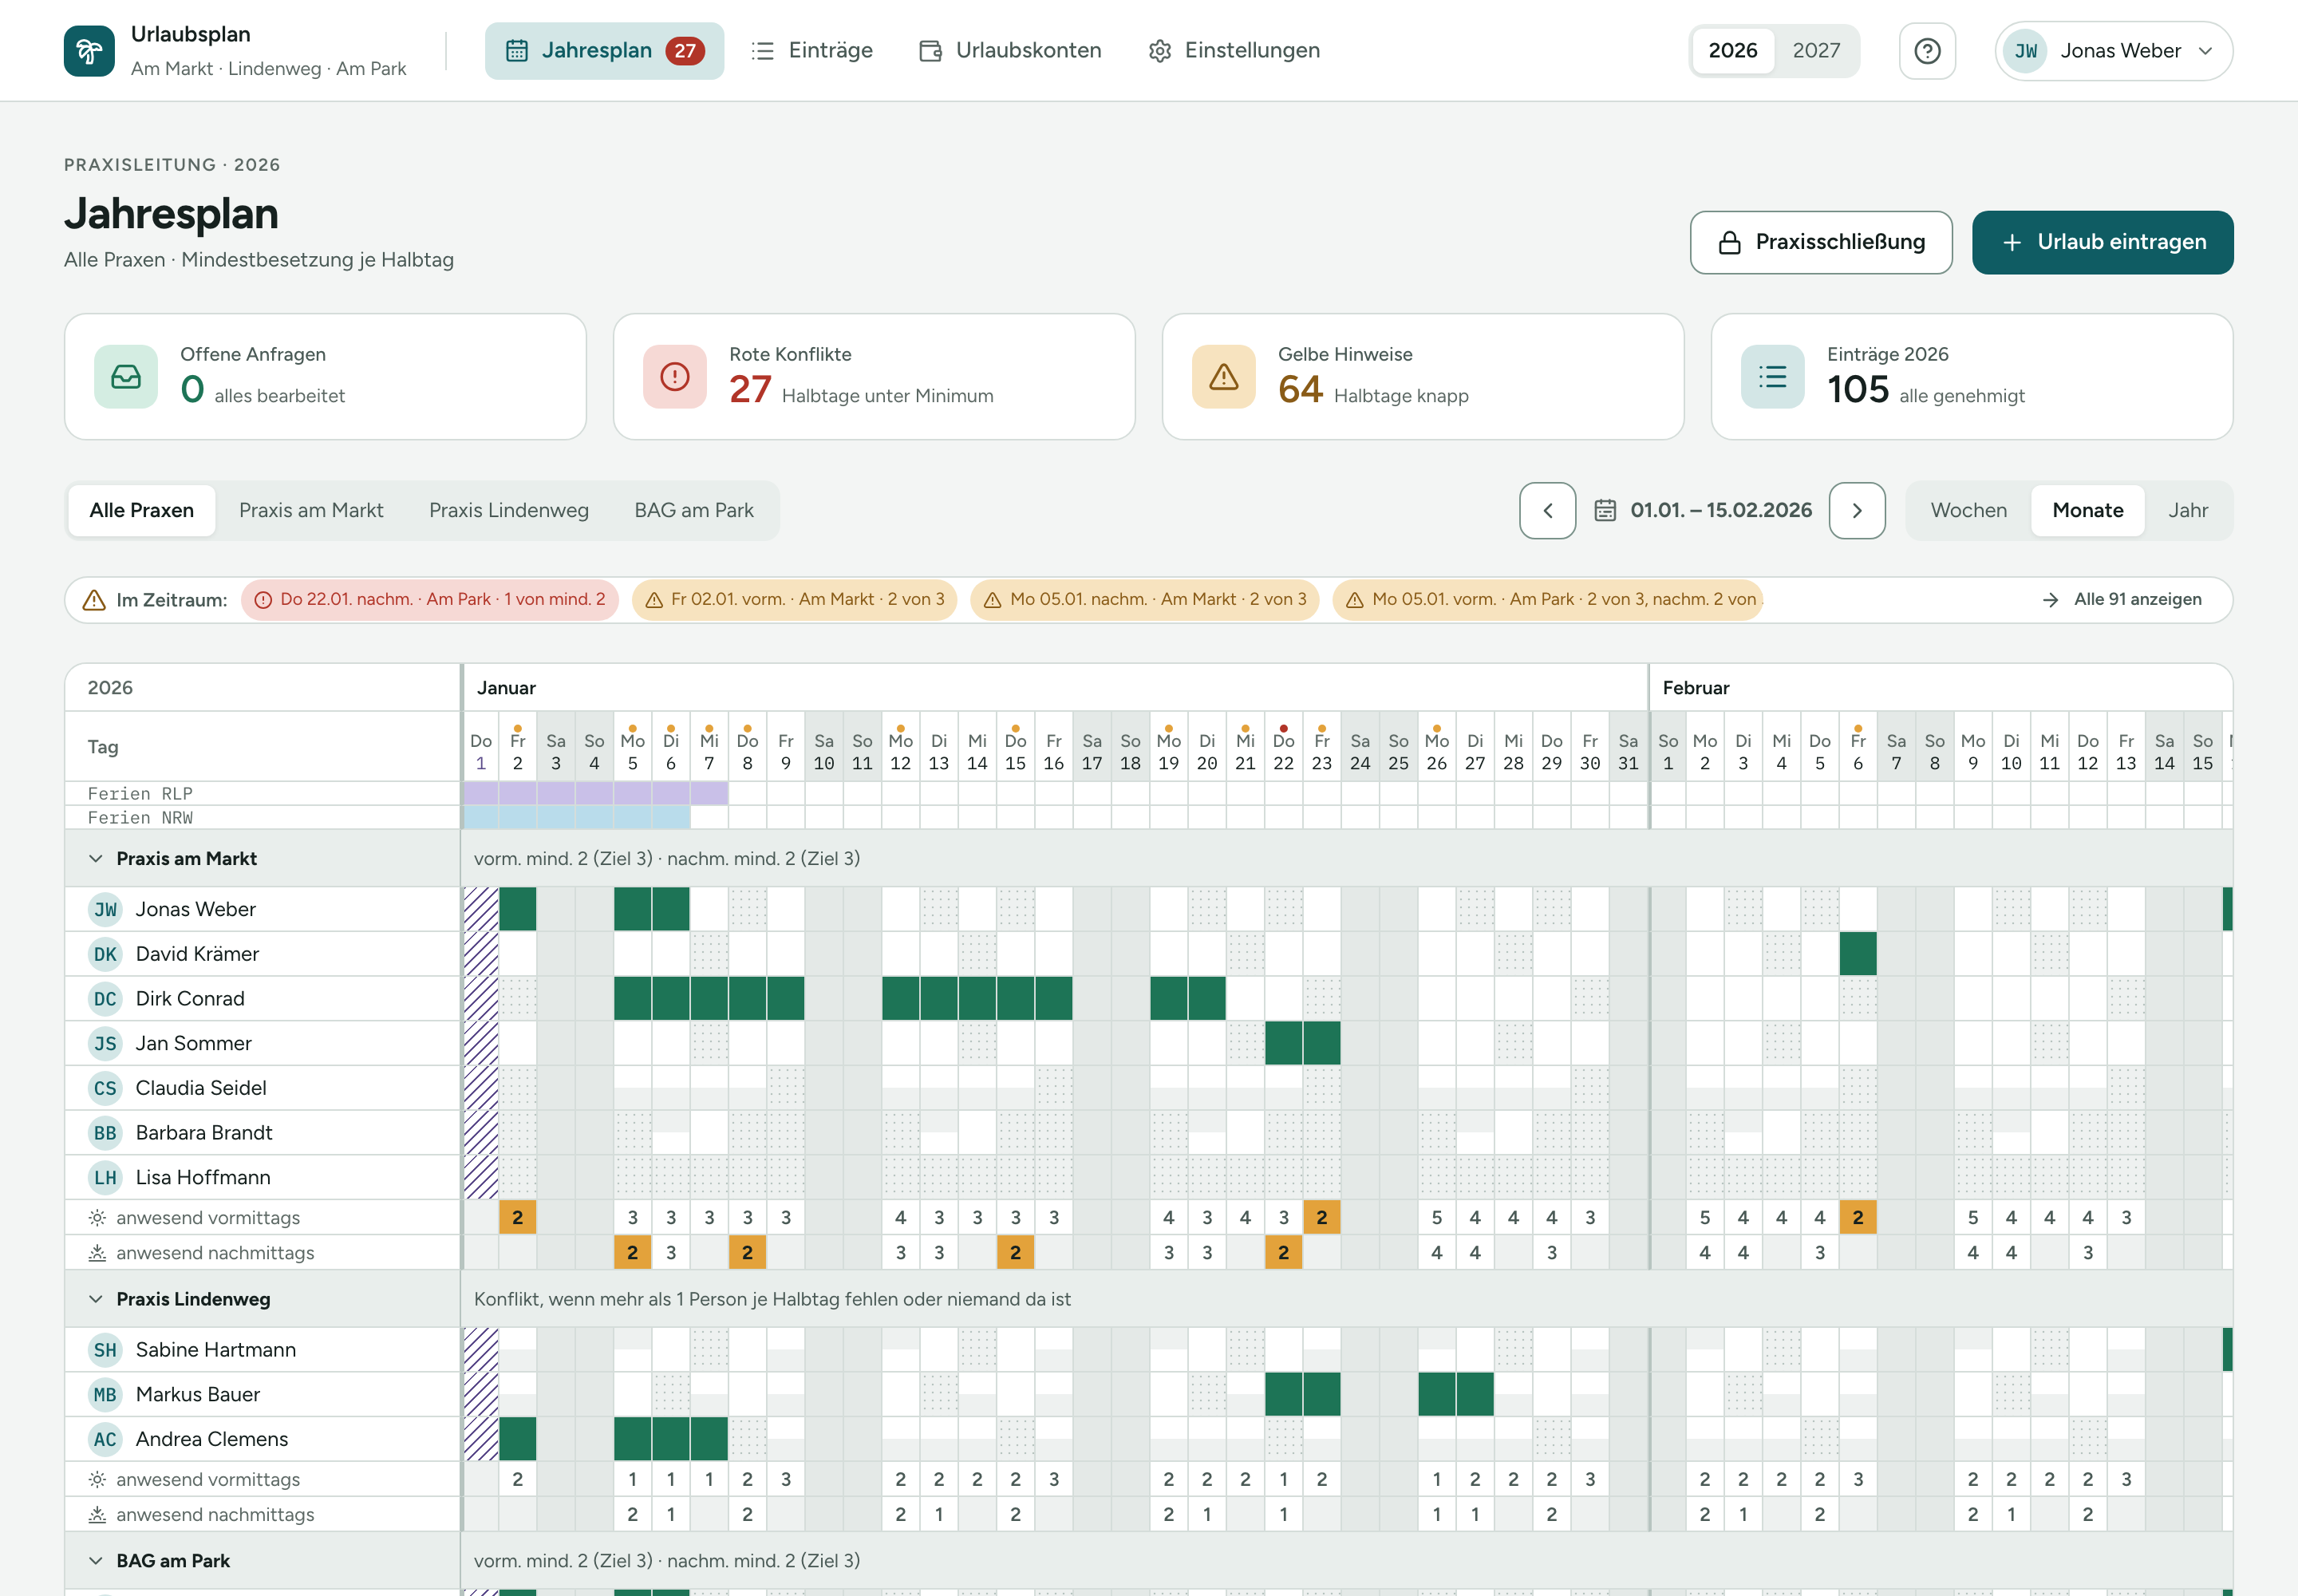Collapse the Praxis am Markt group

pyautogui.click(x=96, y=859)
